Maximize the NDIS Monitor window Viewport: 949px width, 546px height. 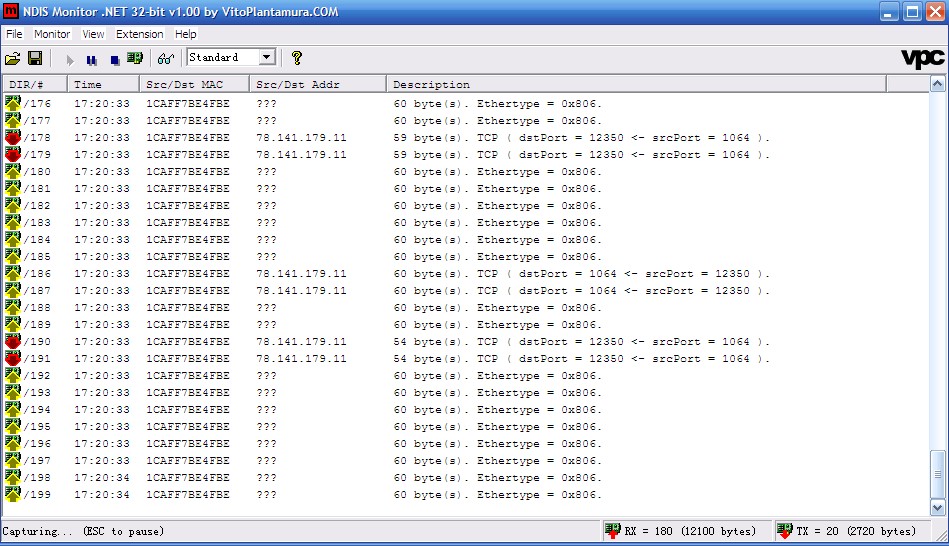(912, 12)
